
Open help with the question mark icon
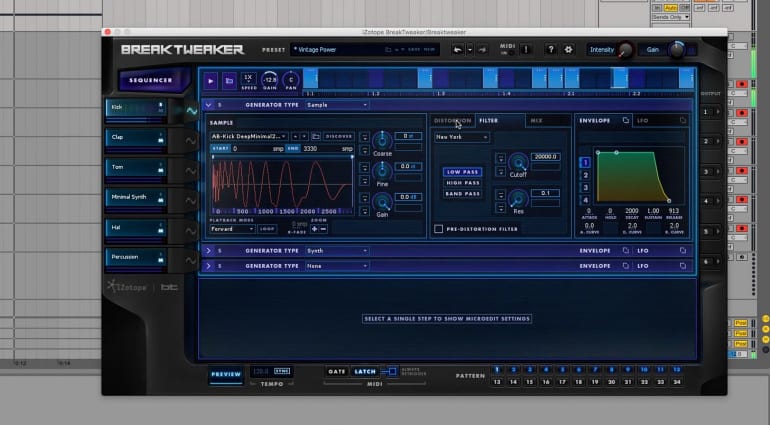click(550, 49)
